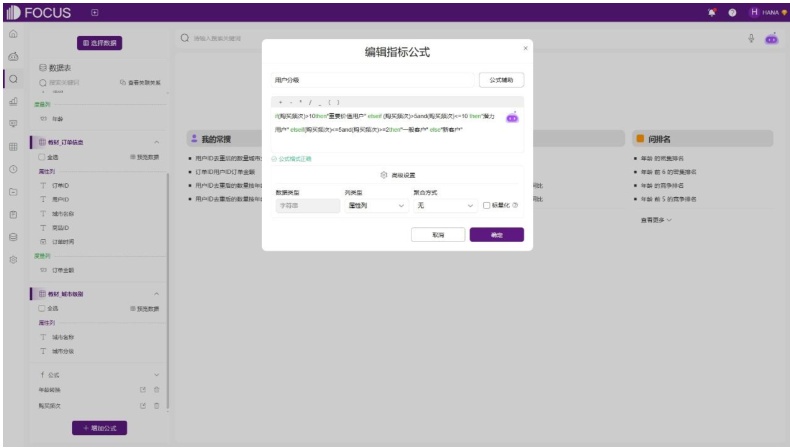
Task: Open the settings gear icon in left sidebar
Action: [13, 260]
